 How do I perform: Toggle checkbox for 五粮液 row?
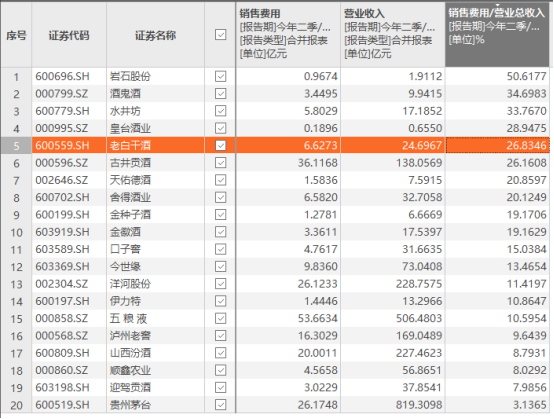(220, 318)
